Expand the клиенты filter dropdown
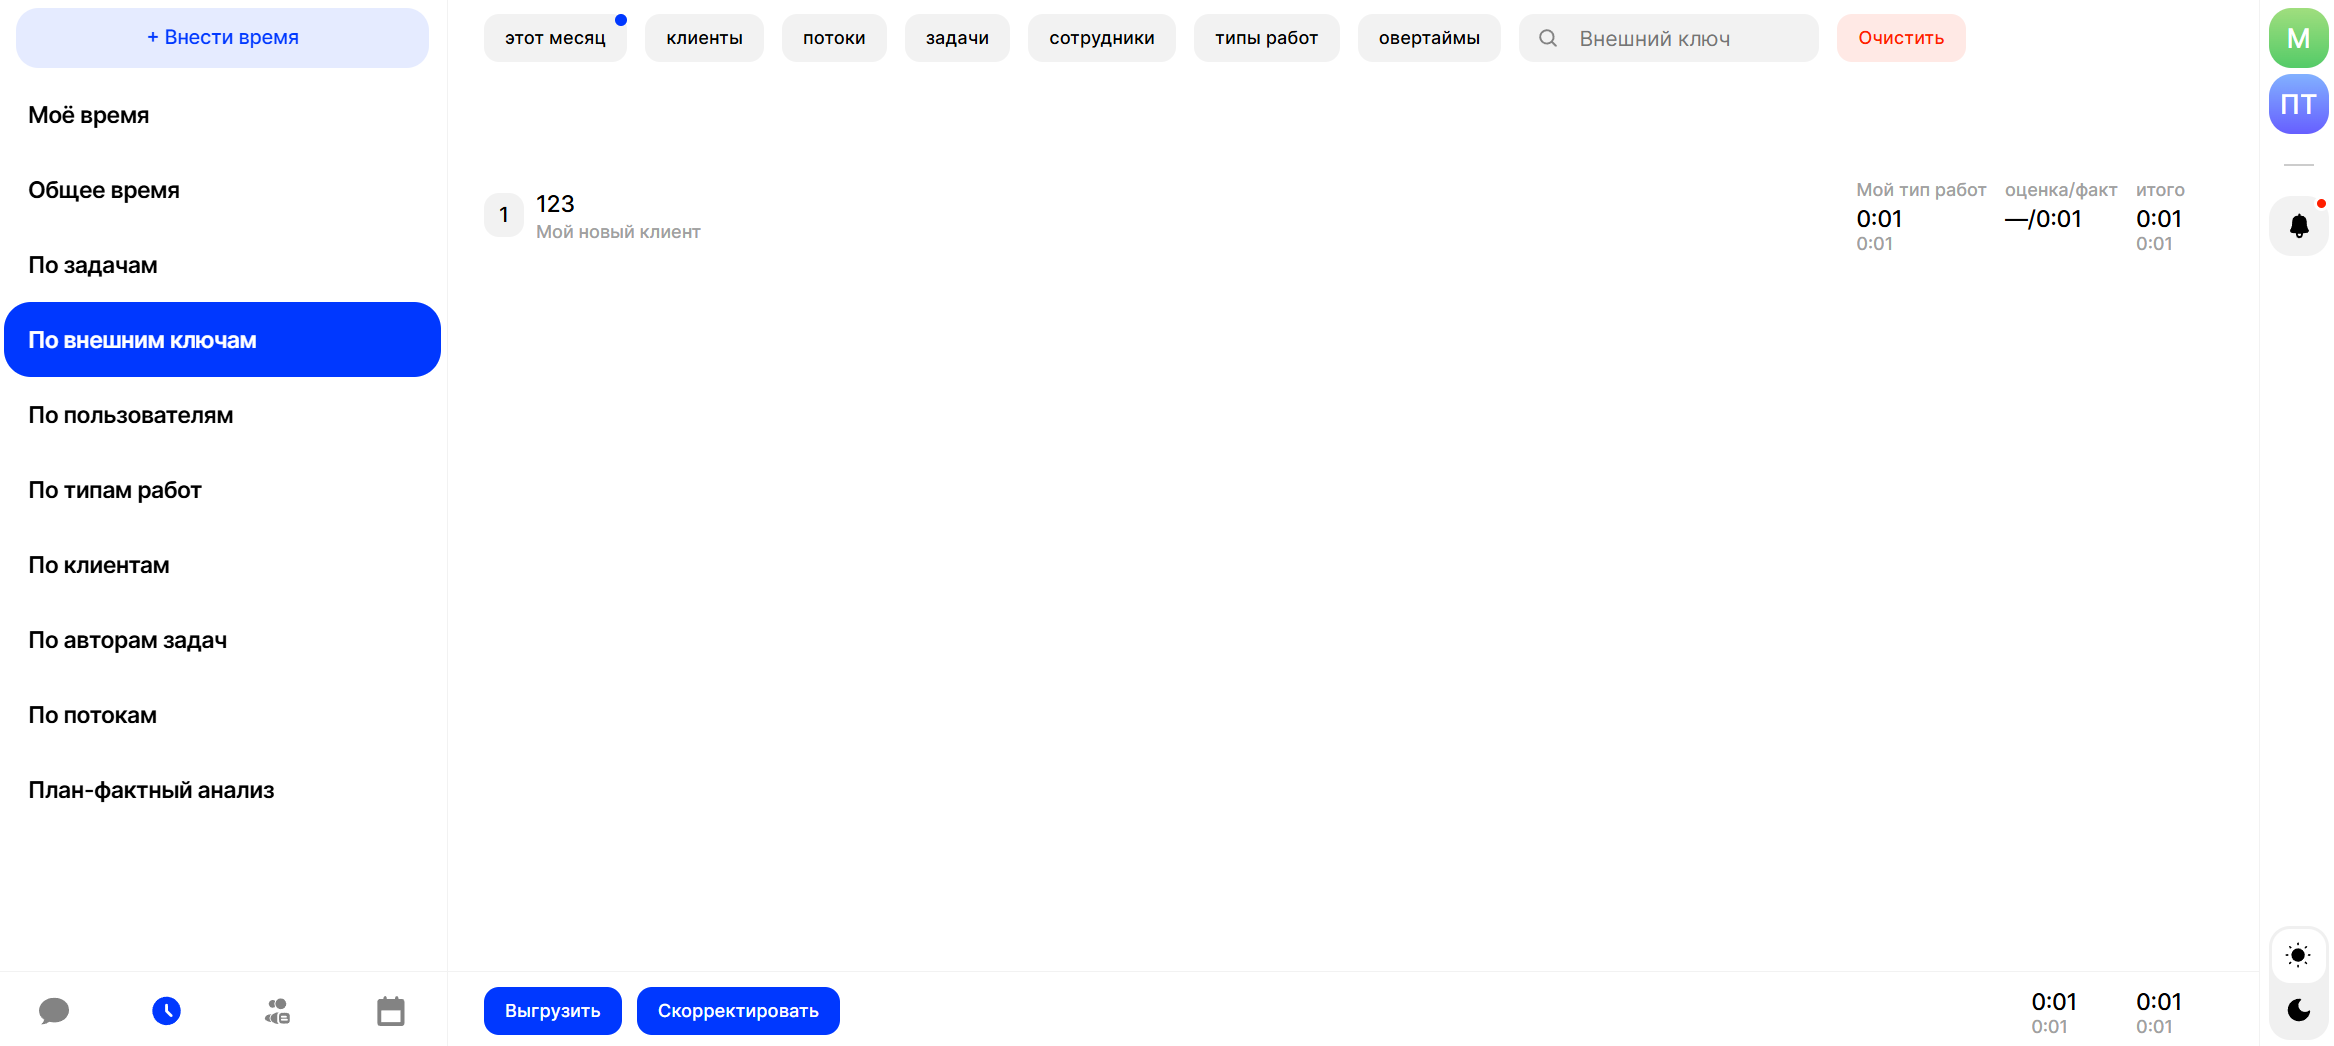 (704, 38)
